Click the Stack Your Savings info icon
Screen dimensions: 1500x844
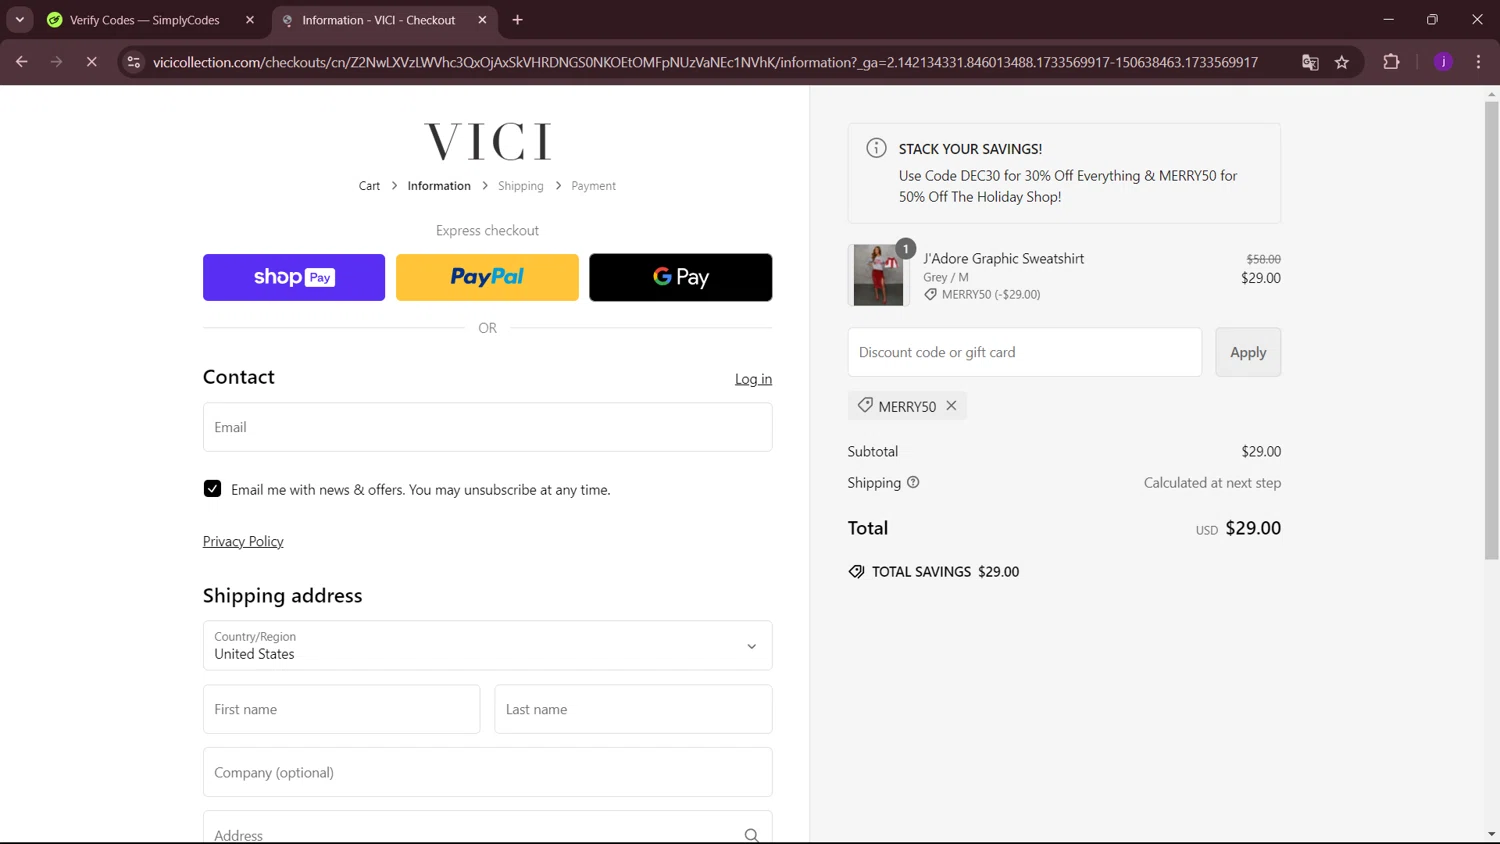click(x=876, y=148)
